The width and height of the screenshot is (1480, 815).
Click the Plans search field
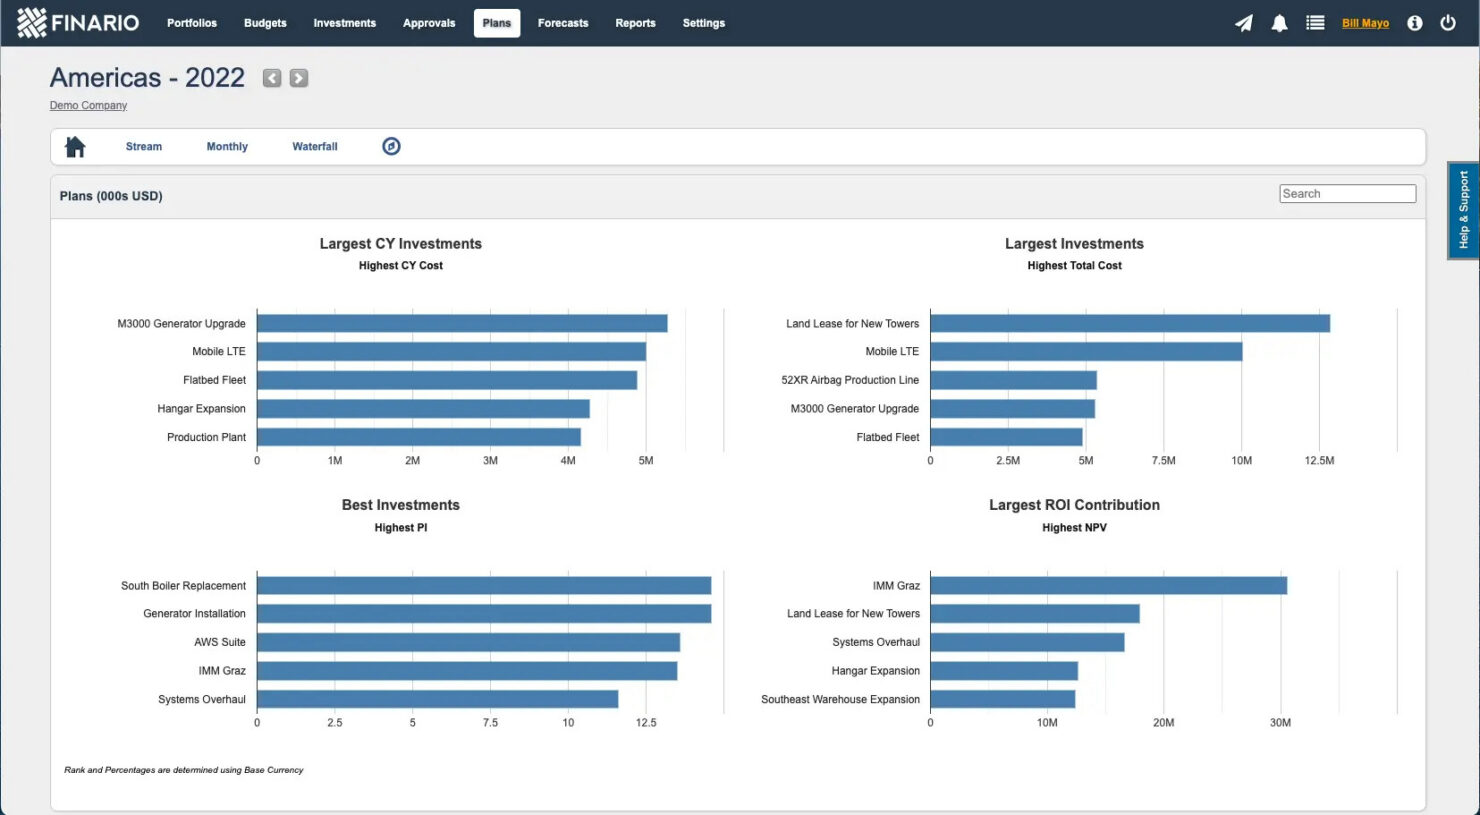pos(1347,194)
